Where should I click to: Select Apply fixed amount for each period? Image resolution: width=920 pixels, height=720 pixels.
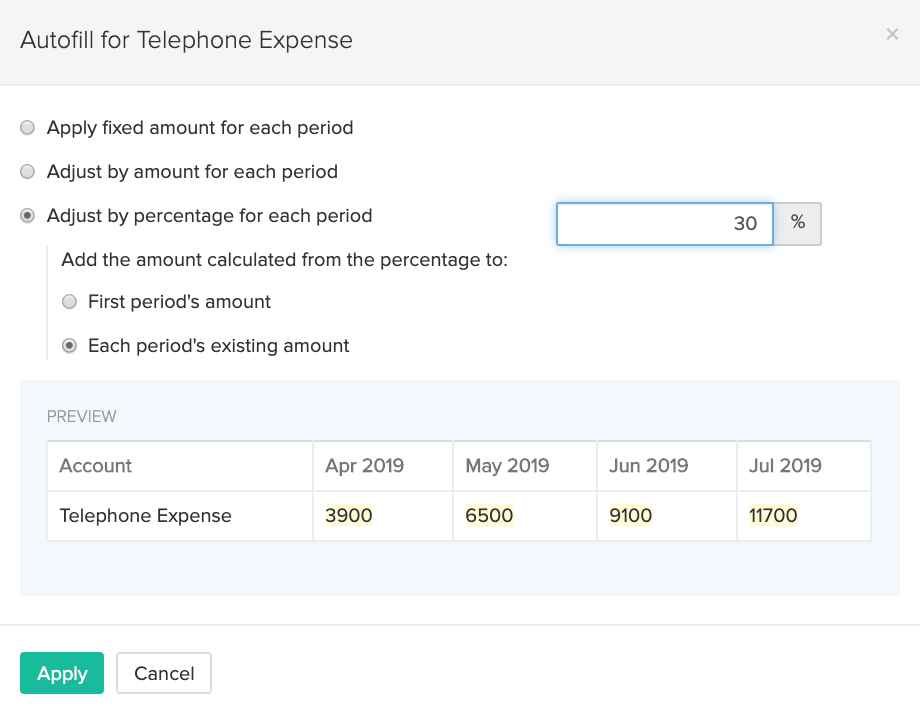pyautogui.click(x=28, y=128)
